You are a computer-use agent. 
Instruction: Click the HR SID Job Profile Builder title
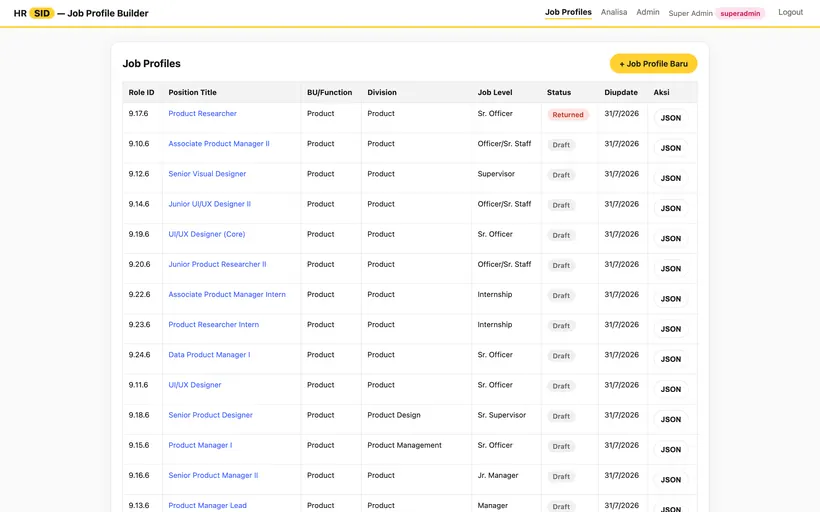(81, 13)
